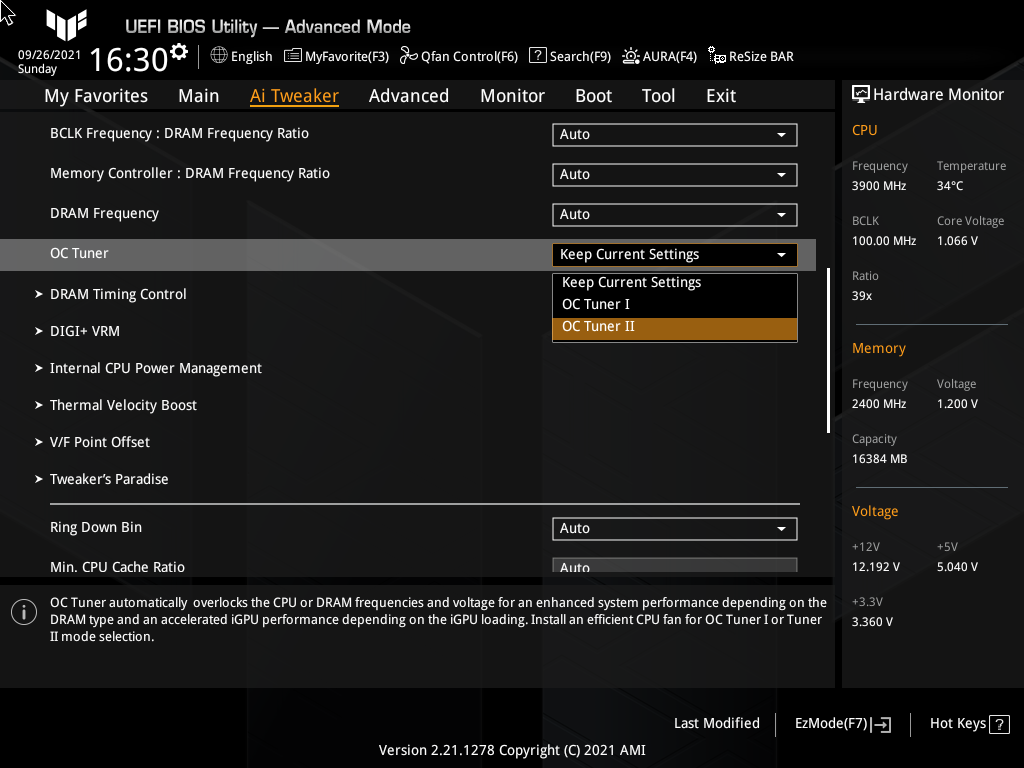Click the CPU frequency 3900 MHz value
Screen dimensions: 1024x768
click(878, 186)
